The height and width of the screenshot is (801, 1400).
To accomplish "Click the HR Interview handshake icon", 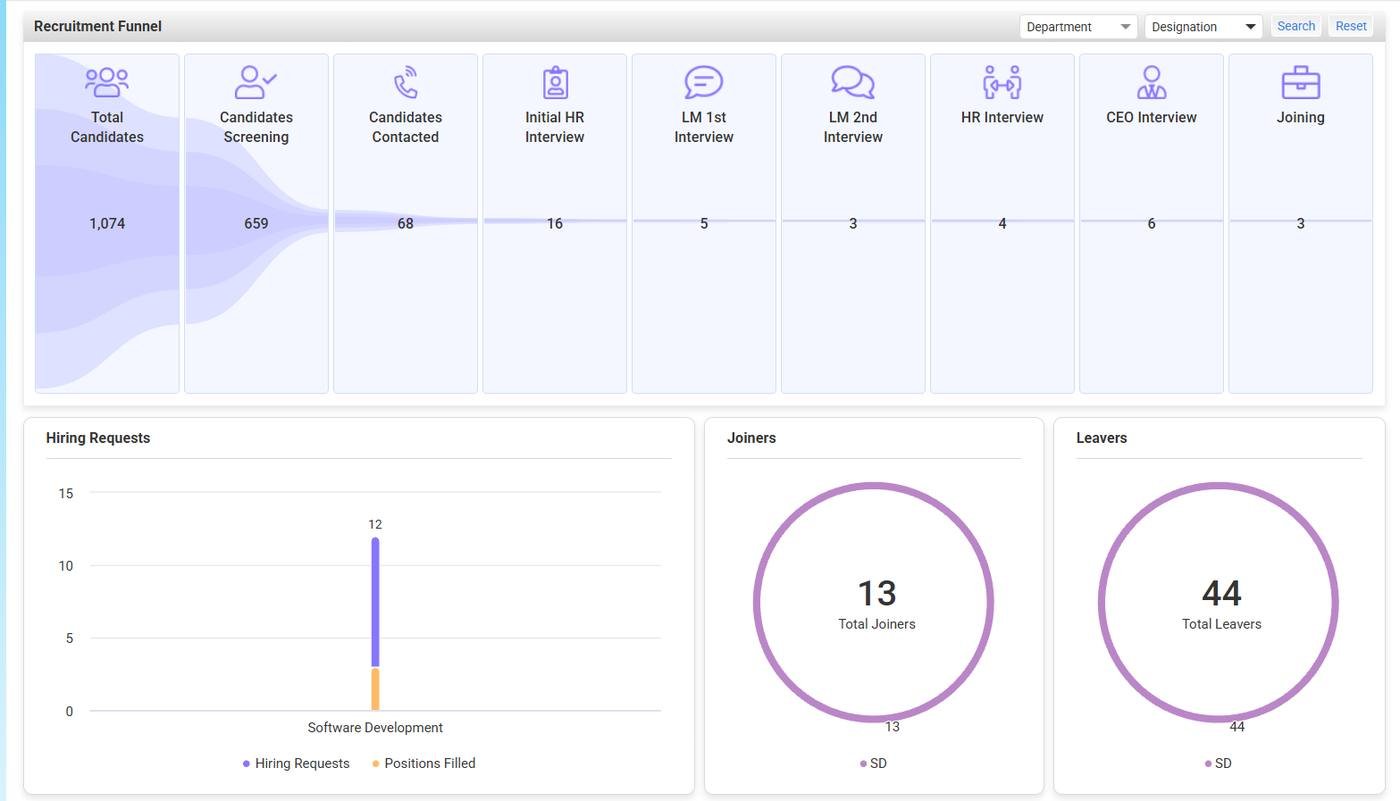I will (x=1002, y=82).
